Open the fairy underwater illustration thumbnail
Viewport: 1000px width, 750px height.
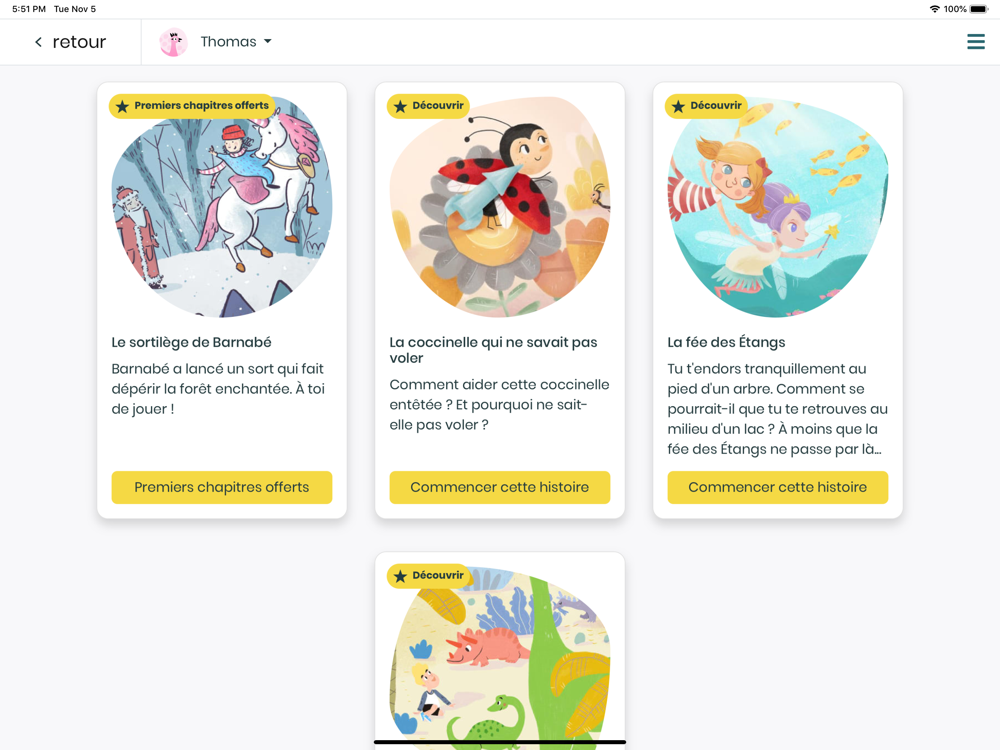(x=777, y=207)
